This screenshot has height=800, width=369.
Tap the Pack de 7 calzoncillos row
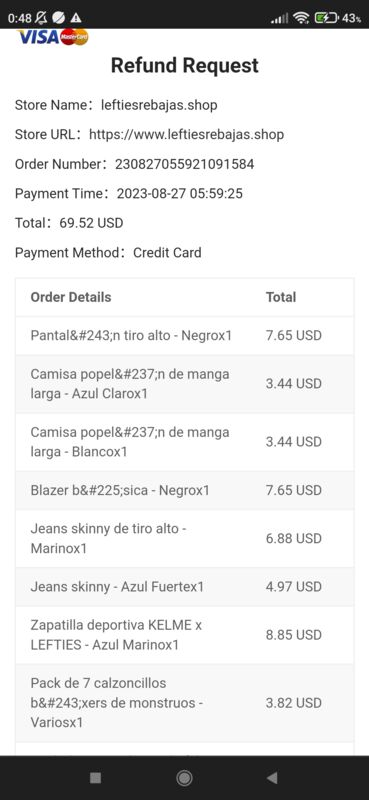click(x=184, y=703)
